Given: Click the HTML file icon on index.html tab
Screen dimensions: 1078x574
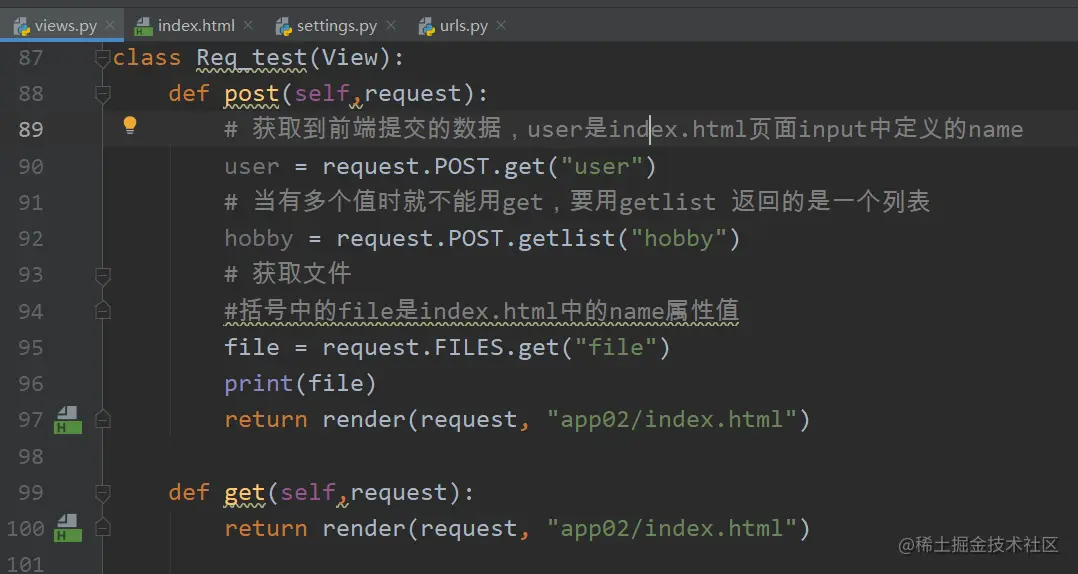Looking at the screenshot, I should click(x=143, y=26).
